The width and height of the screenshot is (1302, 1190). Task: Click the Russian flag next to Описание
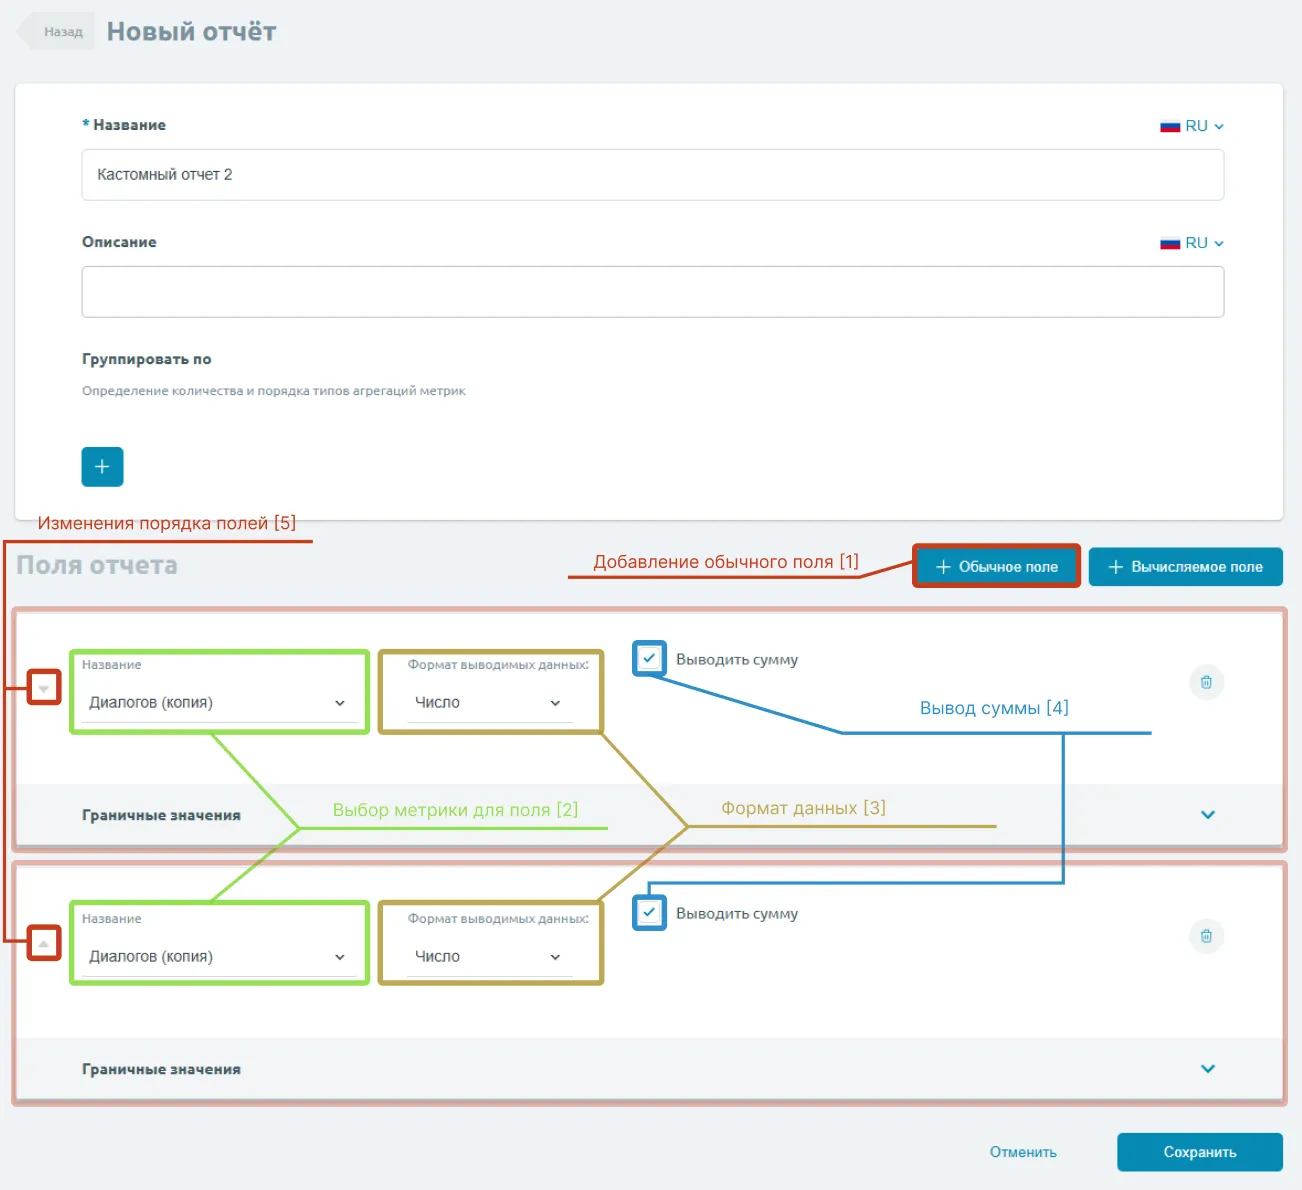(x=1170, y=243)
